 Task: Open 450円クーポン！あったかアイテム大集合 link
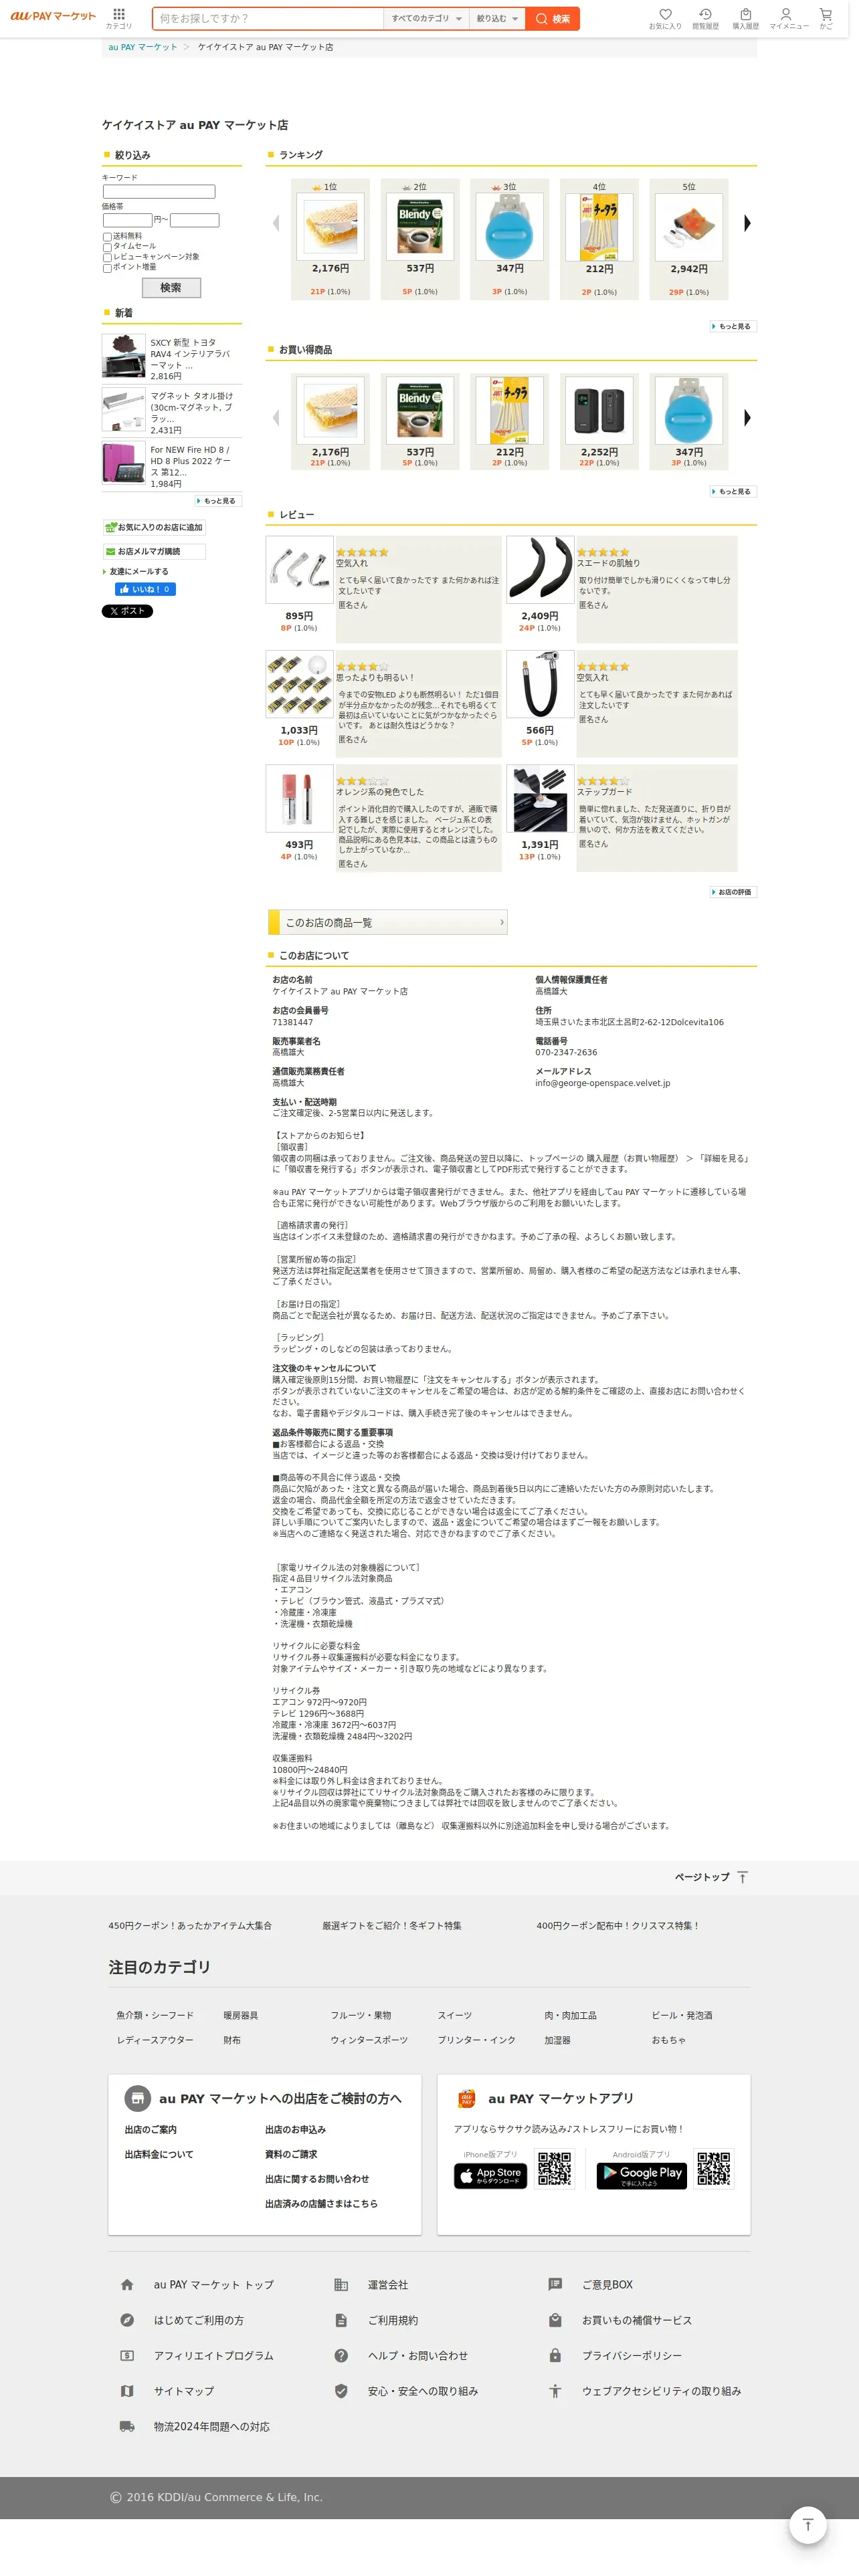(x=190, y=1926)
